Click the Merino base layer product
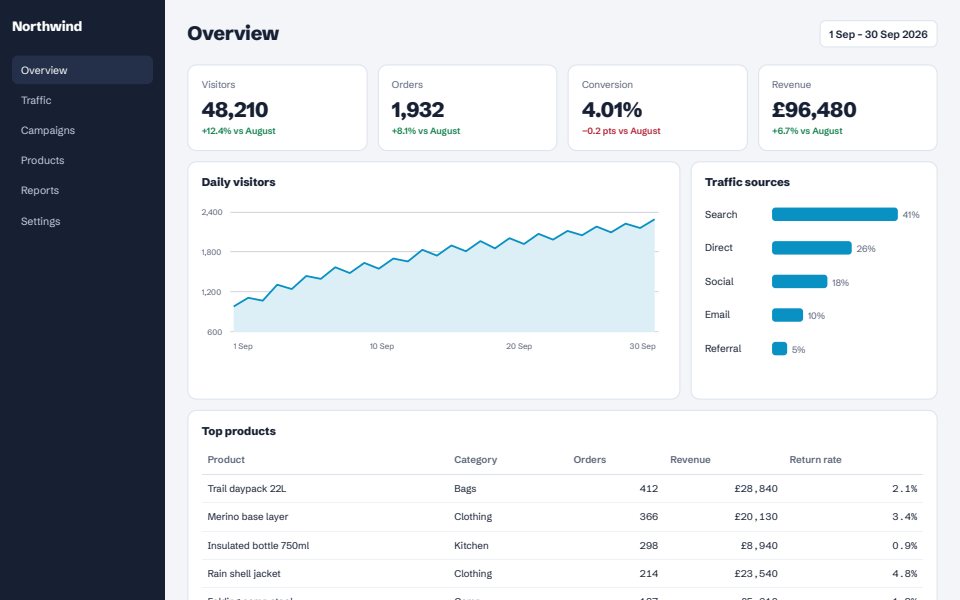 click(247, 517)
